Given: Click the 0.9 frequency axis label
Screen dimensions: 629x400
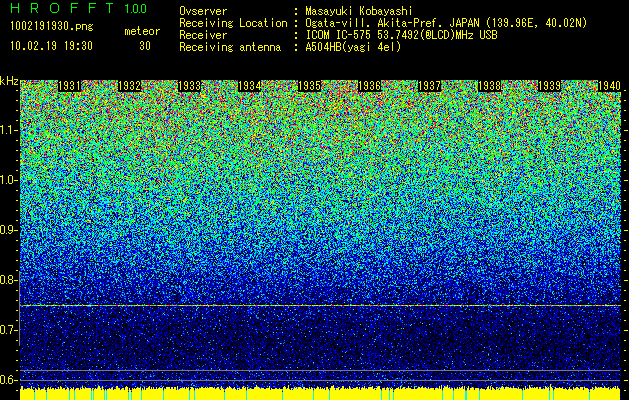Looking at the screenshot, I should click(x=8, y=230).
